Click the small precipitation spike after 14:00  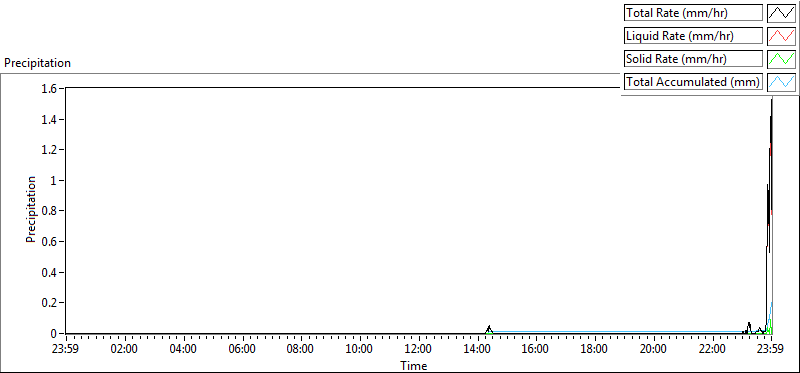pyautogui.click(x=489, y=329)
